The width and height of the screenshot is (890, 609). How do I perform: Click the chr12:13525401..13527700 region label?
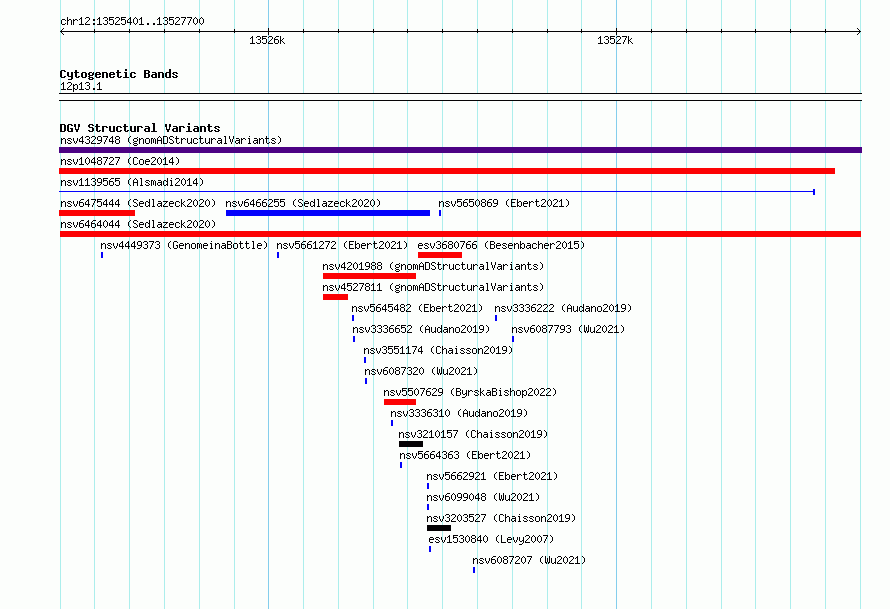[x=132, y=21]
